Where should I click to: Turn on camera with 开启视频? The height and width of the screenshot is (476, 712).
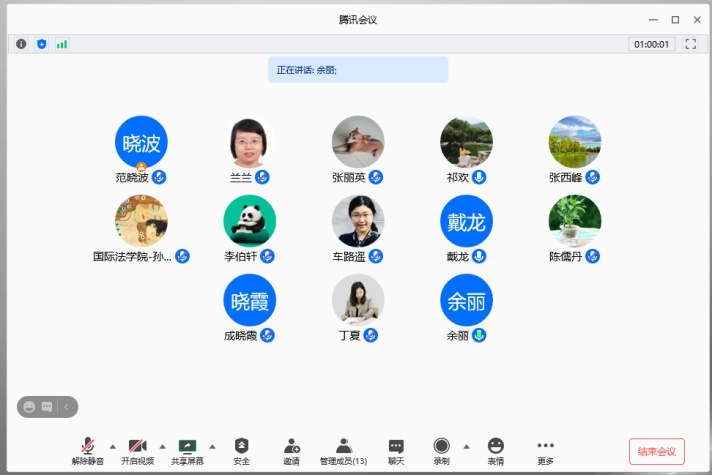[x=138, y=451]
